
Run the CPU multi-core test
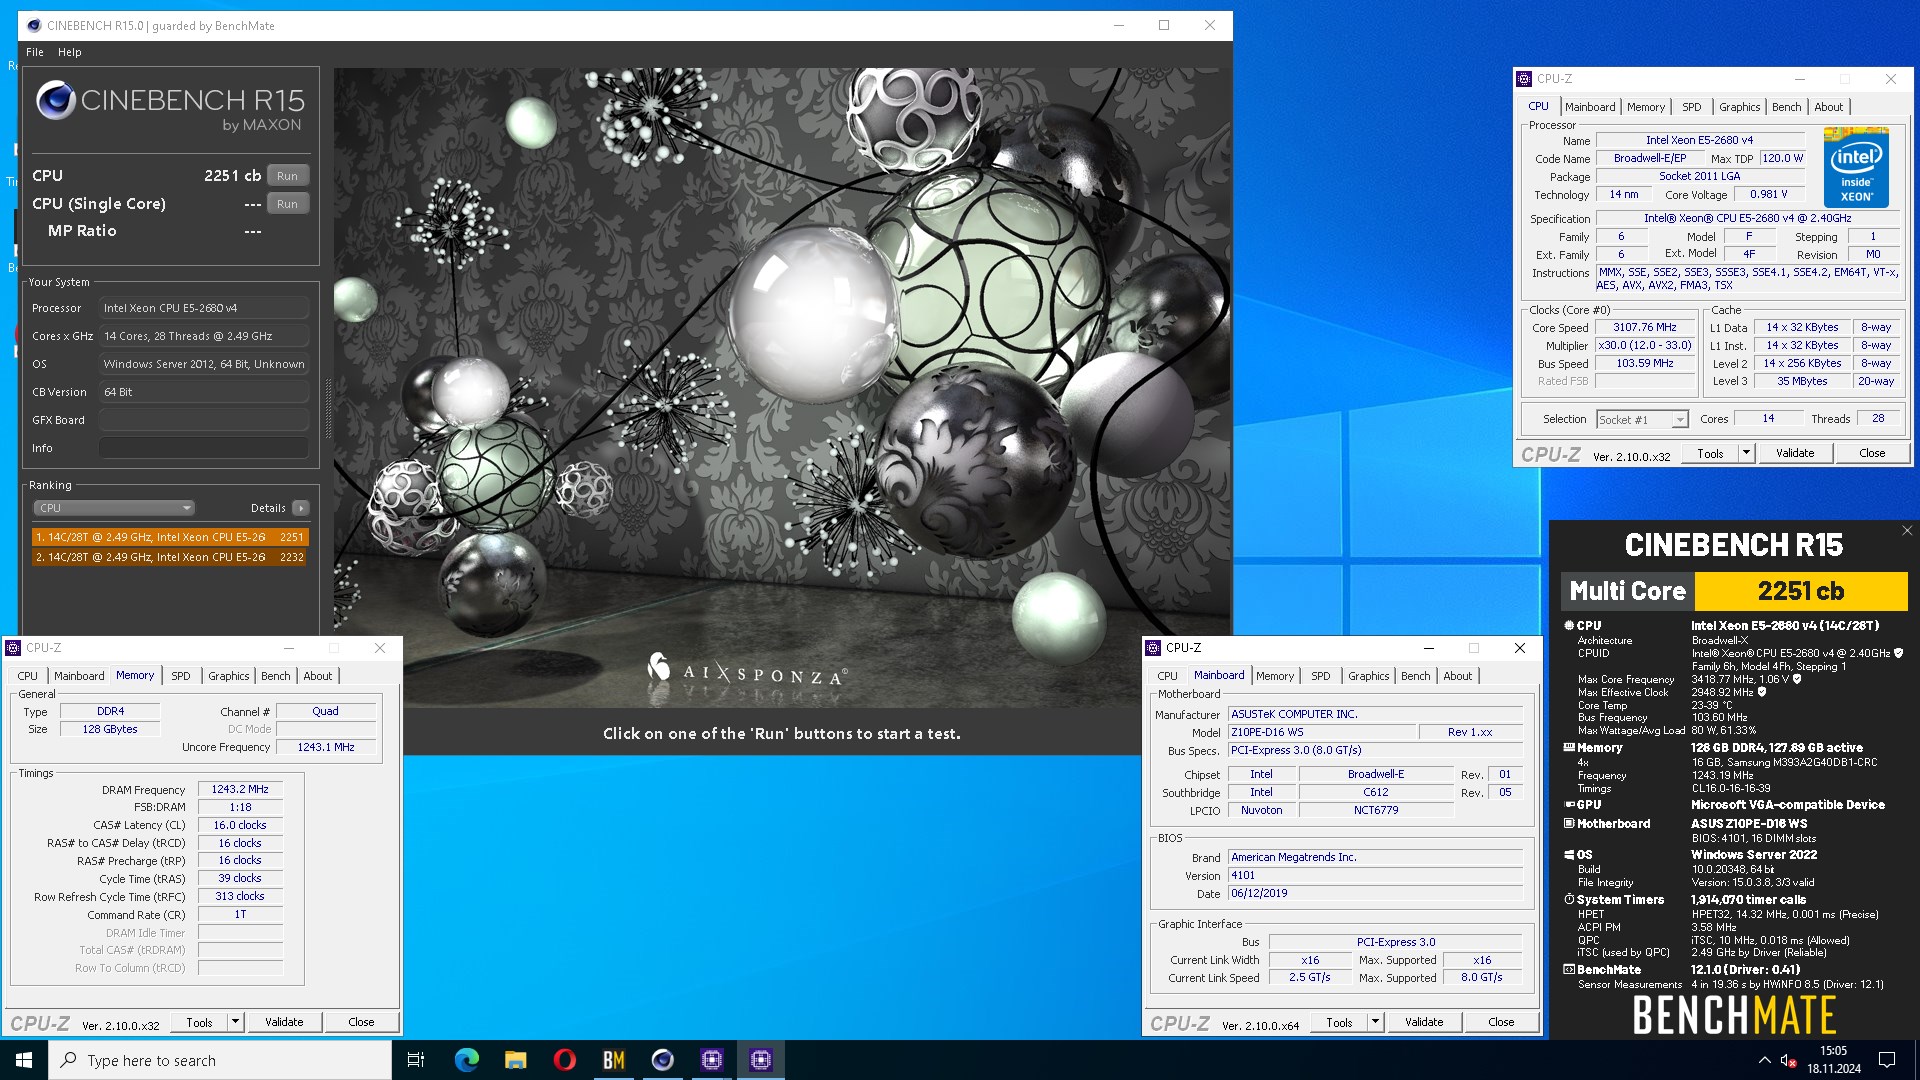point(287,176)
